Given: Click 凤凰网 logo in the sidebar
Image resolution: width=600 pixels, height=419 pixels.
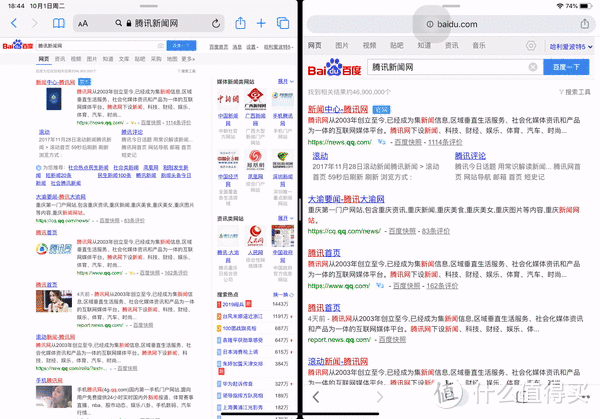Looking at the screenshot, I should (x=255, y=160).
